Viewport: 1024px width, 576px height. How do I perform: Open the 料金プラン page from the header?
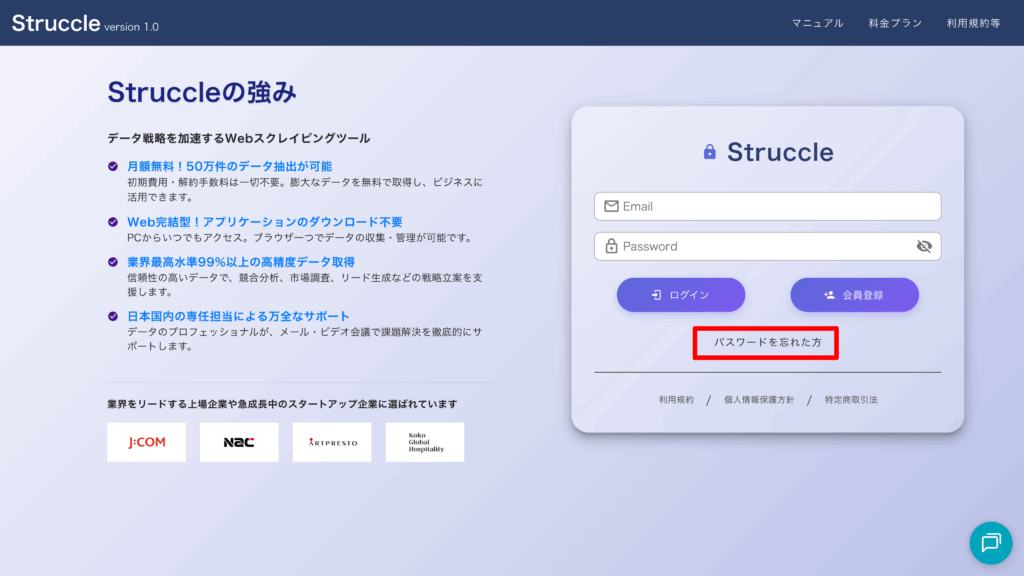click(895, 23)
